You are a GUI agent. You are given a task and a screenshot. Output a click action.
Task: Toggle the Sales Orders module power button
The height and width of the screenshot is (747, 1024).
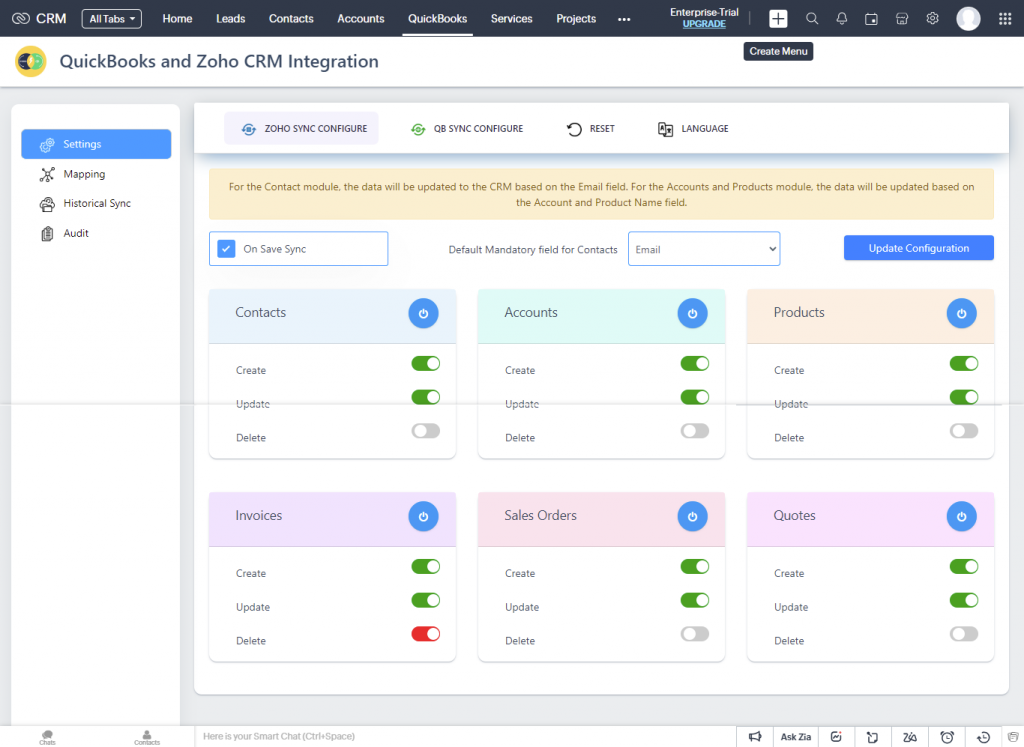692,517
